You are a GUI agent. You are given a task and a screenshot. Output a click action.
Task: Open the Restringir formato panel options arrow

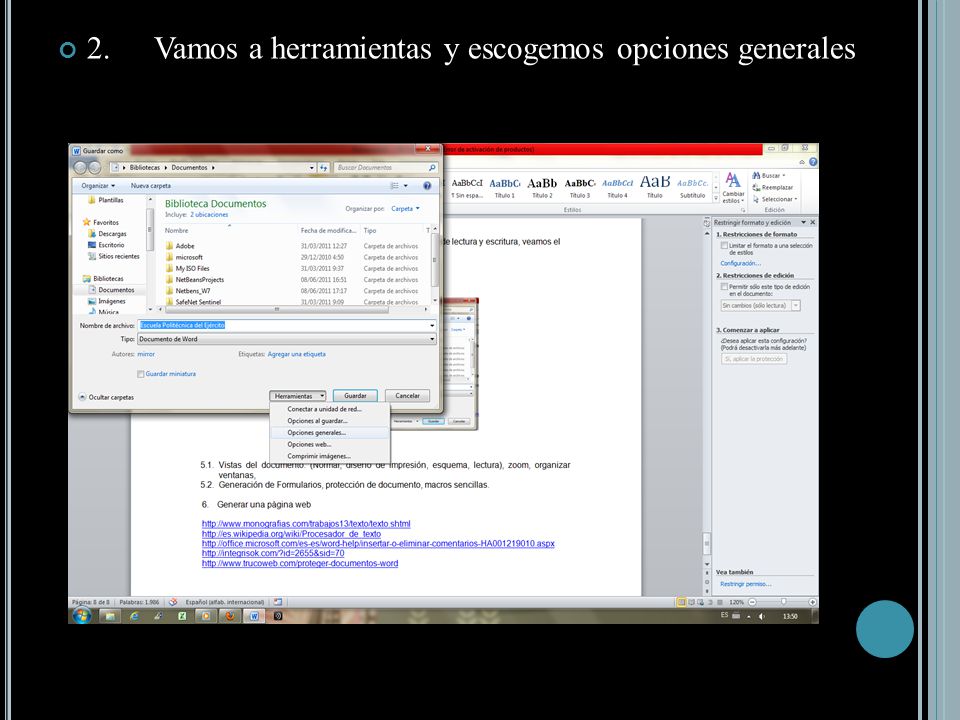click(x=803, y=222)
